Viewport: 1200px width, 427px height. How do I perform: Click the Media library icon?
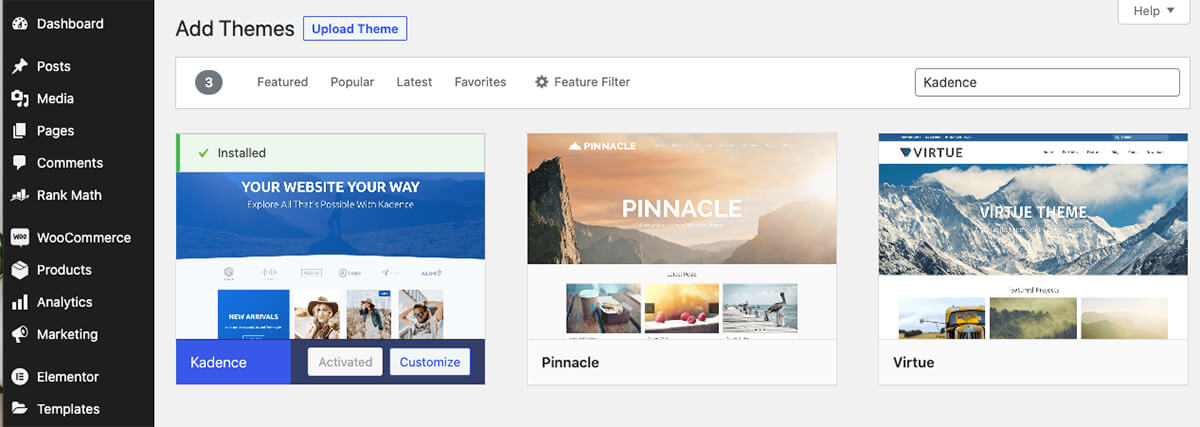click(x=19, y=98)
